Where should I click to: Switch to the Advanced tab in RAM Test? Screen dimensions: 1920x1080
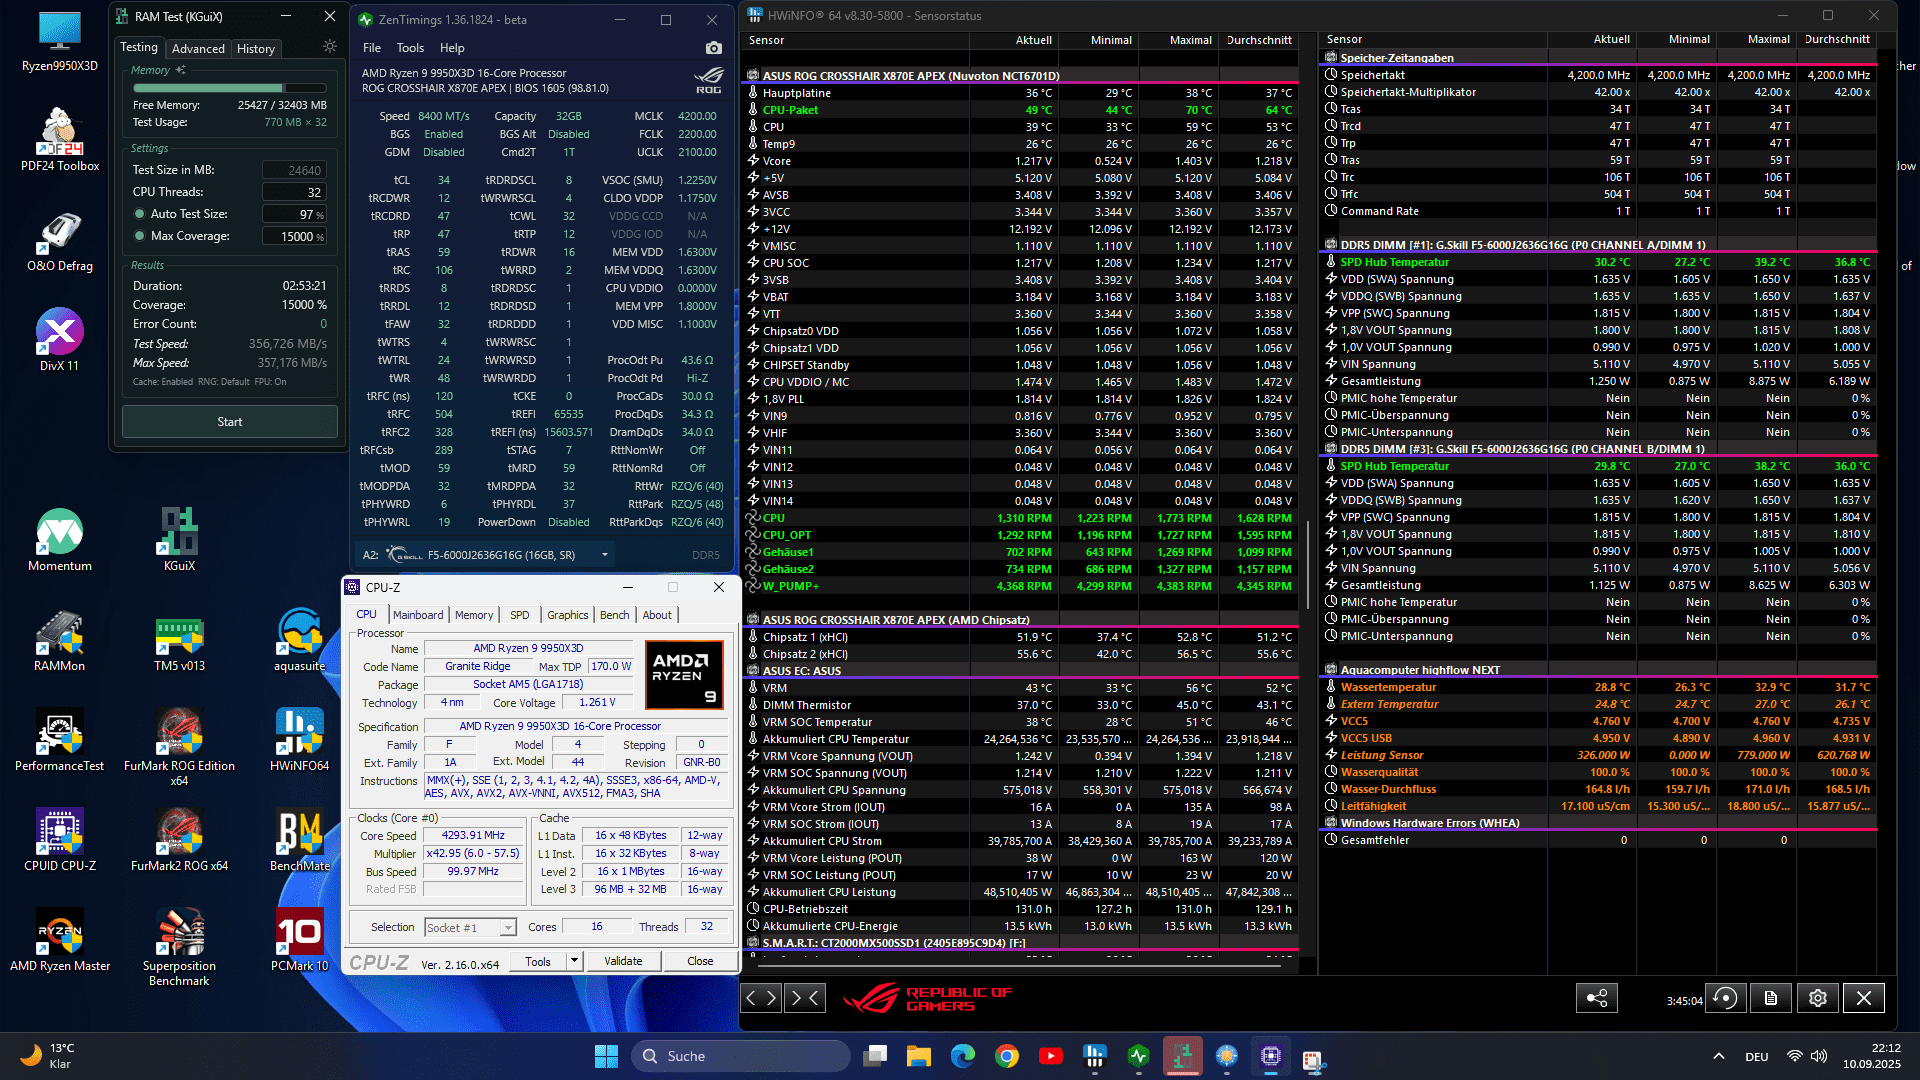pos(198,48)
